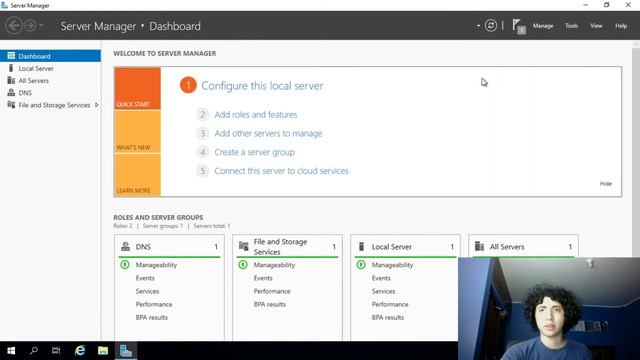Click the Local Server sidebar icon
Image resolution: width=640 pixels, height=360 pixels.
point(11,68)
